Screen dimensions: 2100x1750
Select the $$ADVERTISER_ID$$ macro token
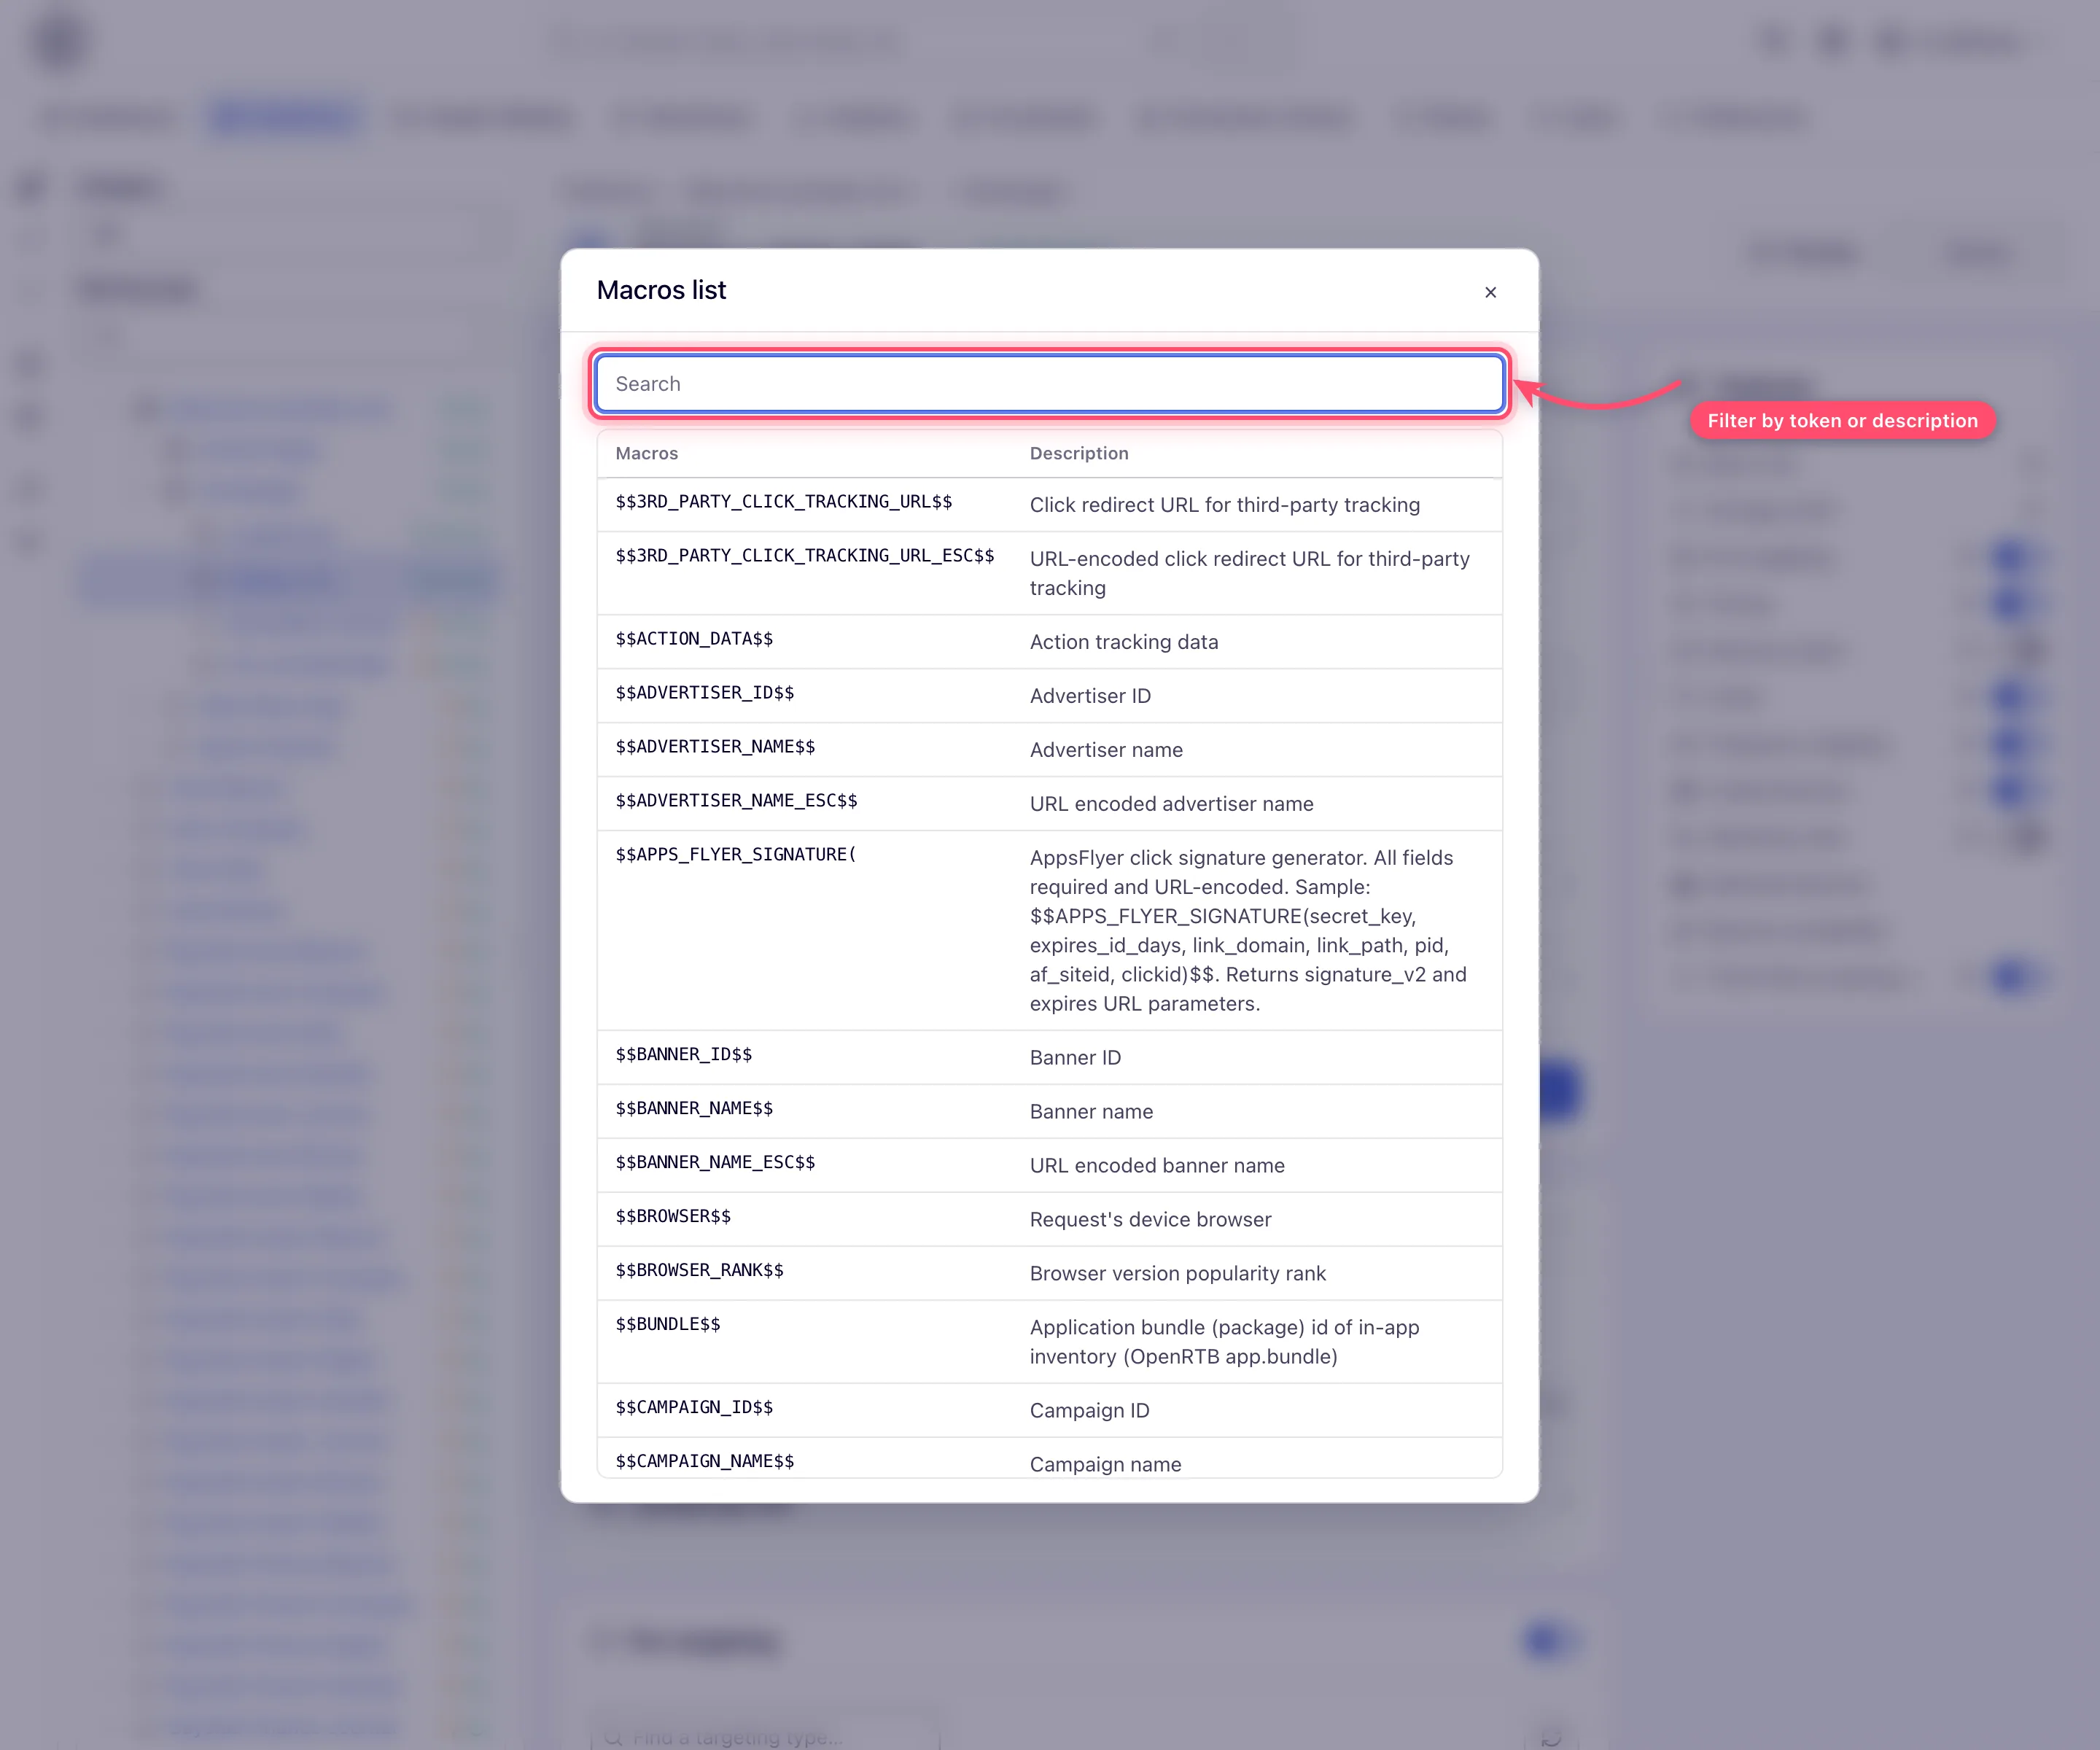click(704, 693)
